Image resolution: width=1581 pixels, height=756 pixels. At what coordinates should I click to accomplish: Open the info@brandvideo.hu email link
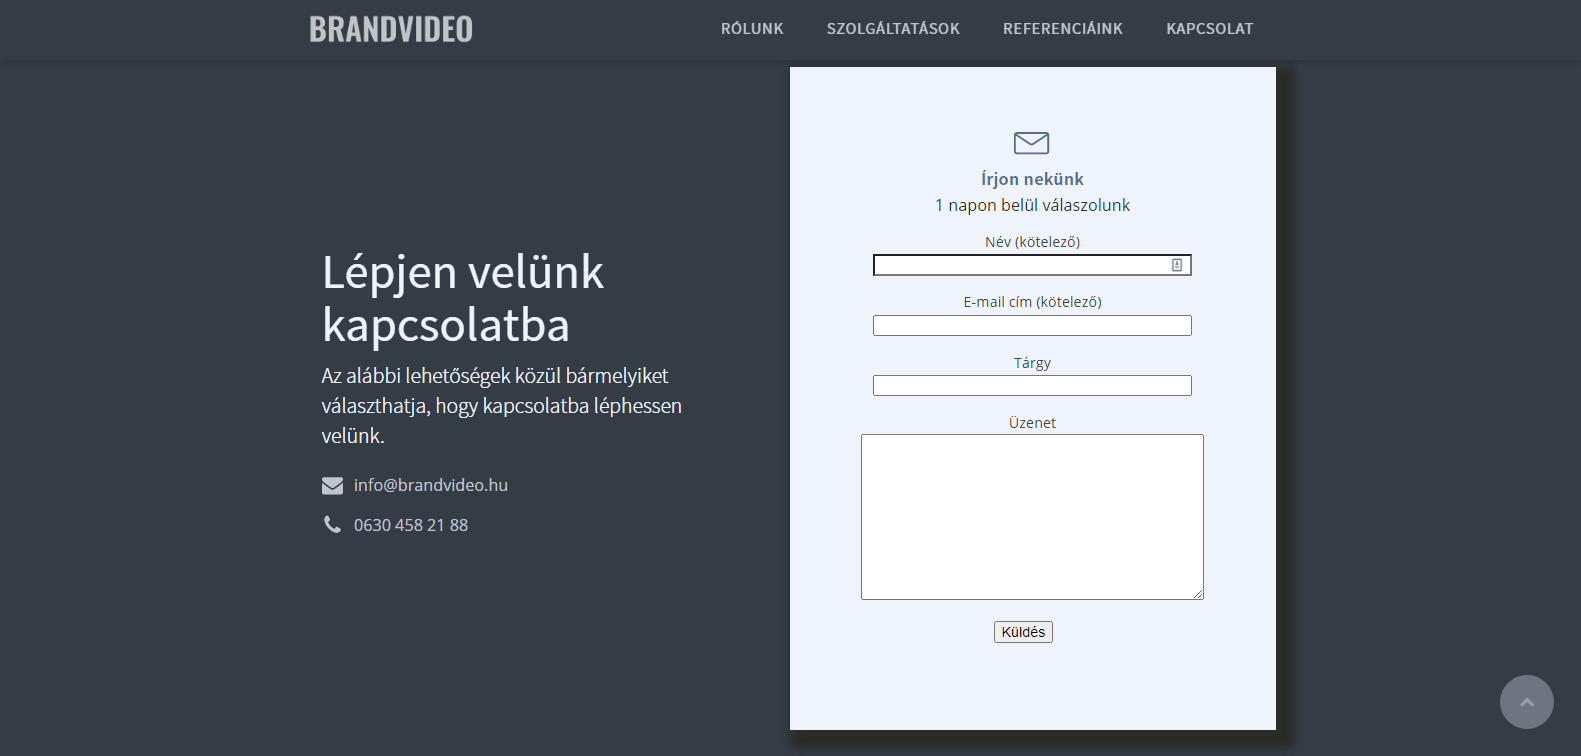point(431,485)
